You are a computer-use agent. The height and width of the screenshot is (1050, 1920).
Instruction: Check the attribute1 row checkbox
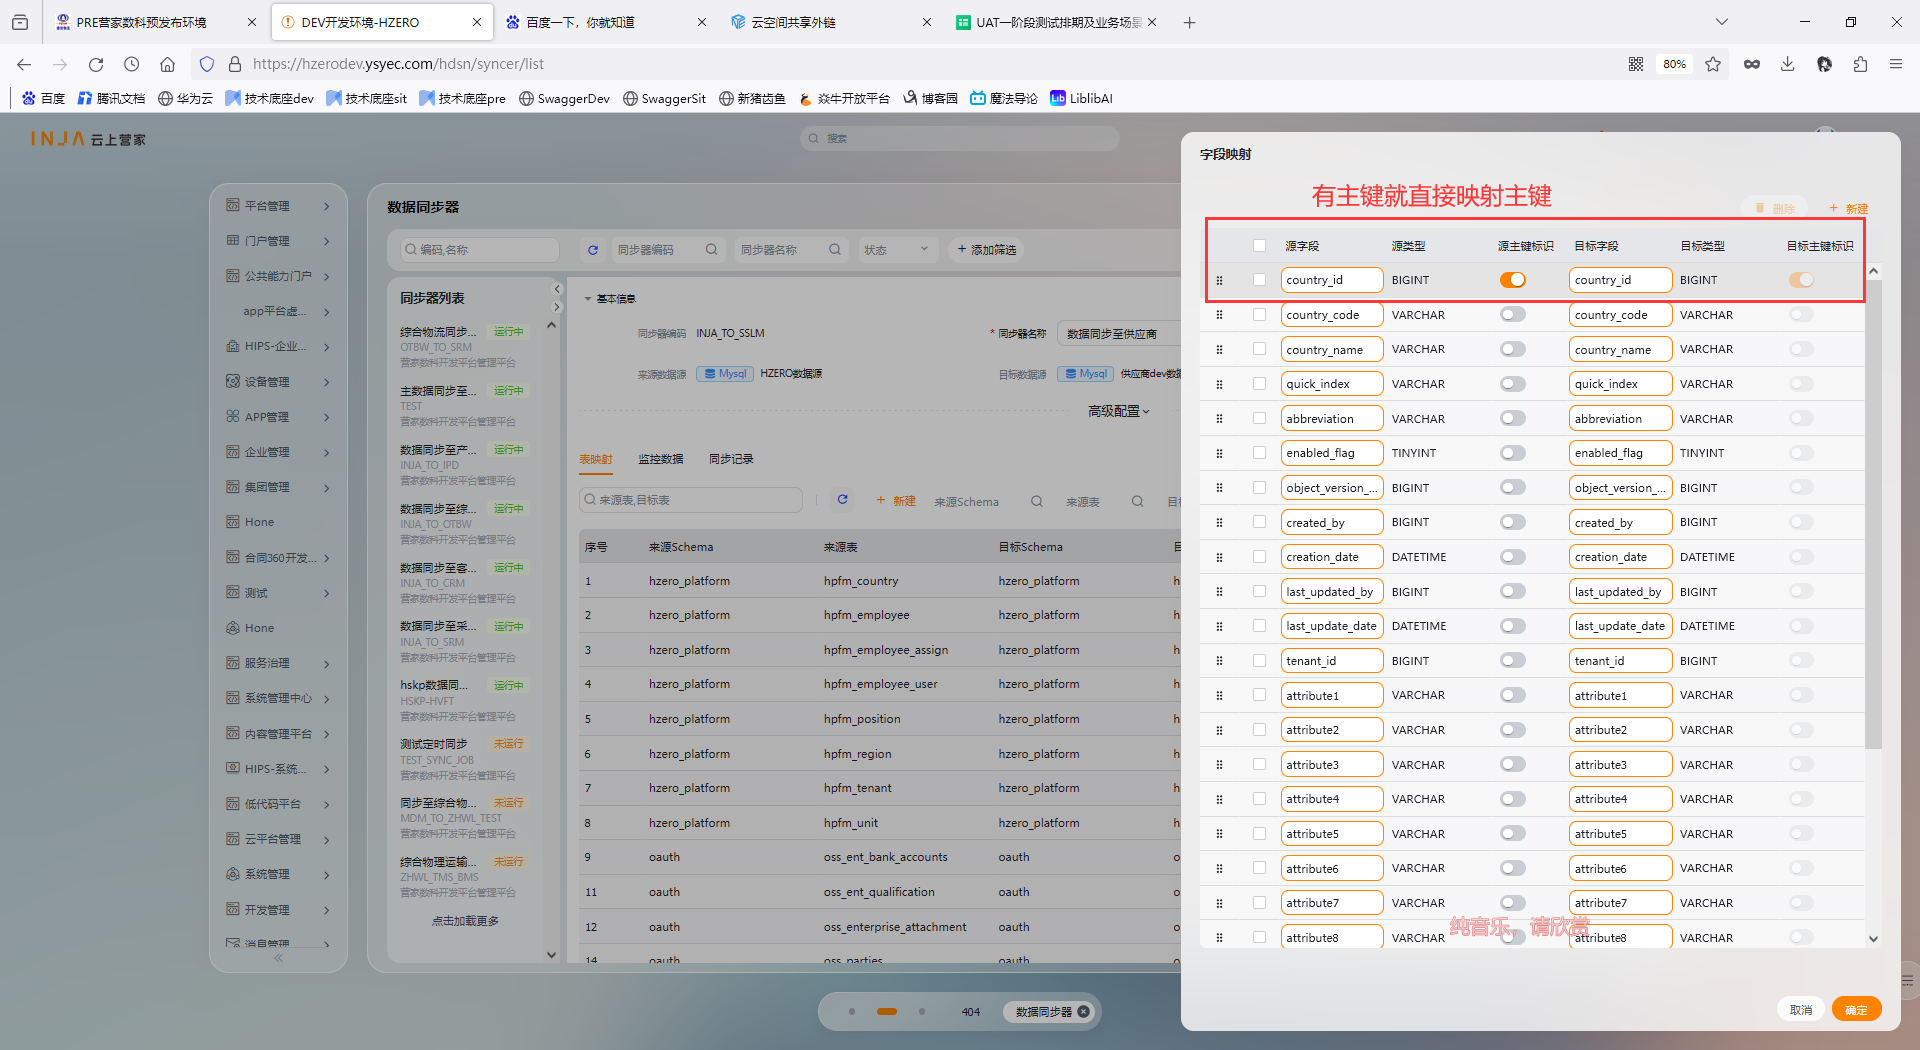coord(1259,695)
